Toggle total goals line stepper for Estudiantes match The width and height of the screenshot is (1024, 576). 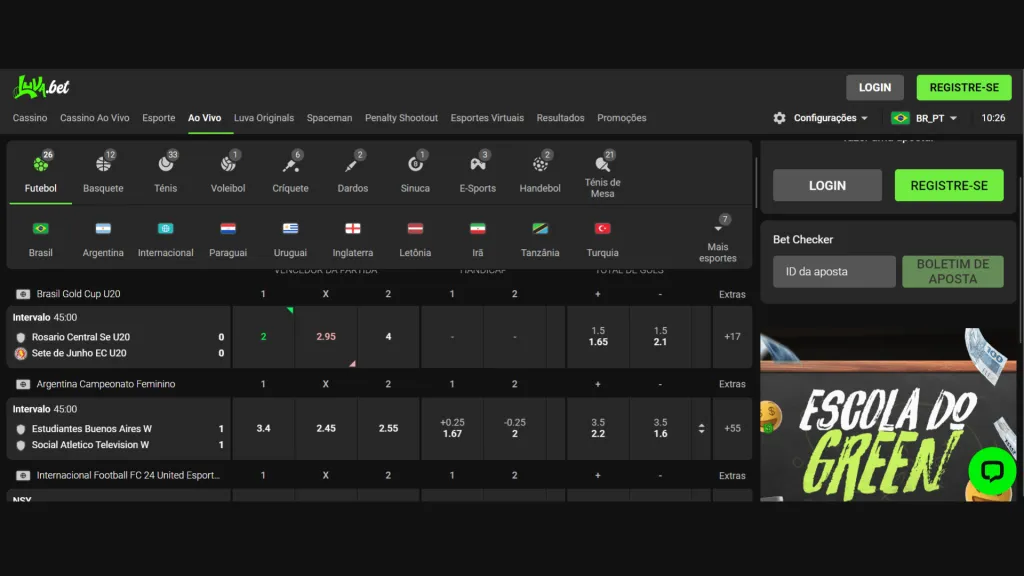(x=701, y=428)
